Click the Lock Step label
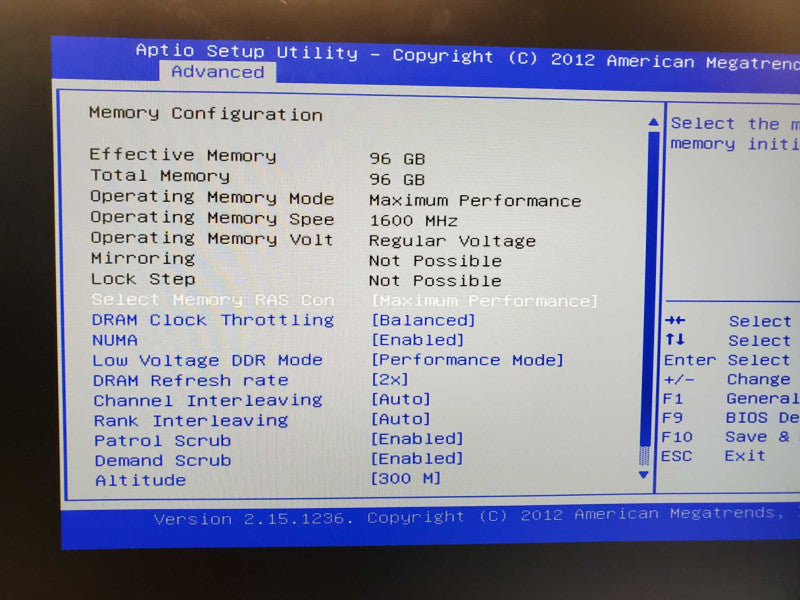 pyautogui.click(x=143, y=279)
